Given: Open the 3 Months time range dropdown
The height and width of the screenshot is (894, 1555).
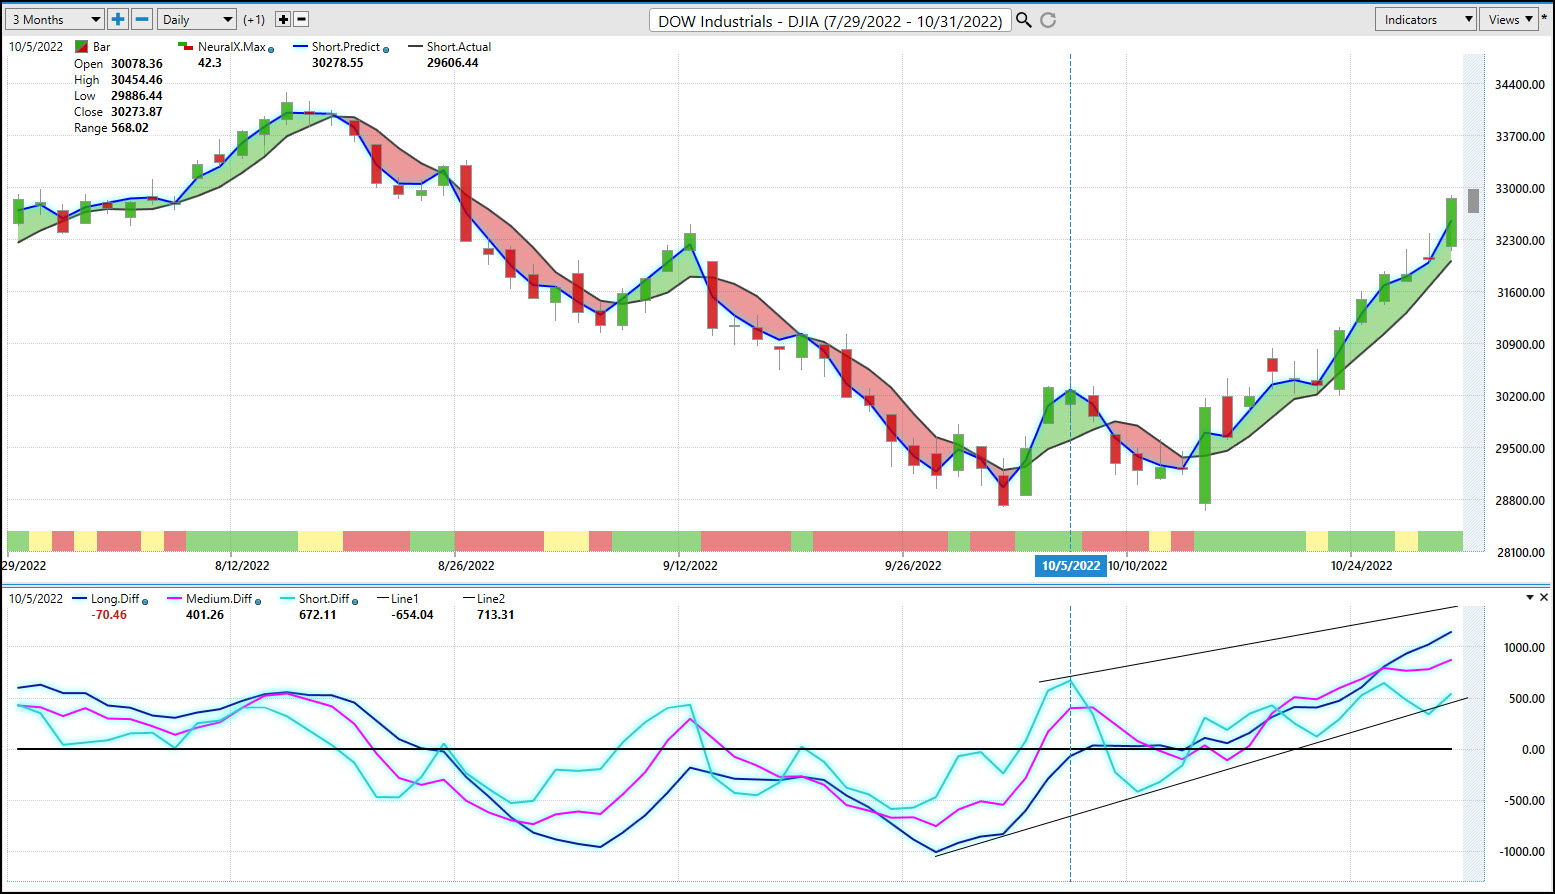Looking at the screenshot, I should [x=54, y=19].
